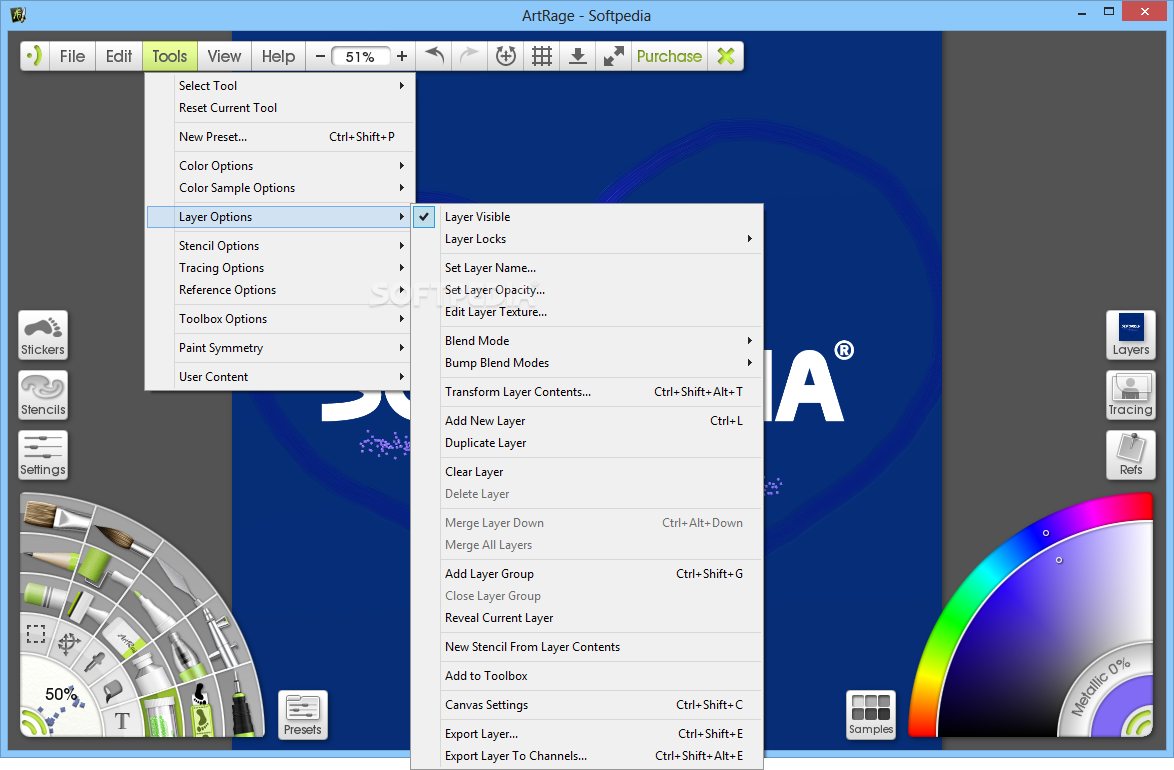Open the Layers panel
Screen dimensions: 1174x770
point(1131,335)
